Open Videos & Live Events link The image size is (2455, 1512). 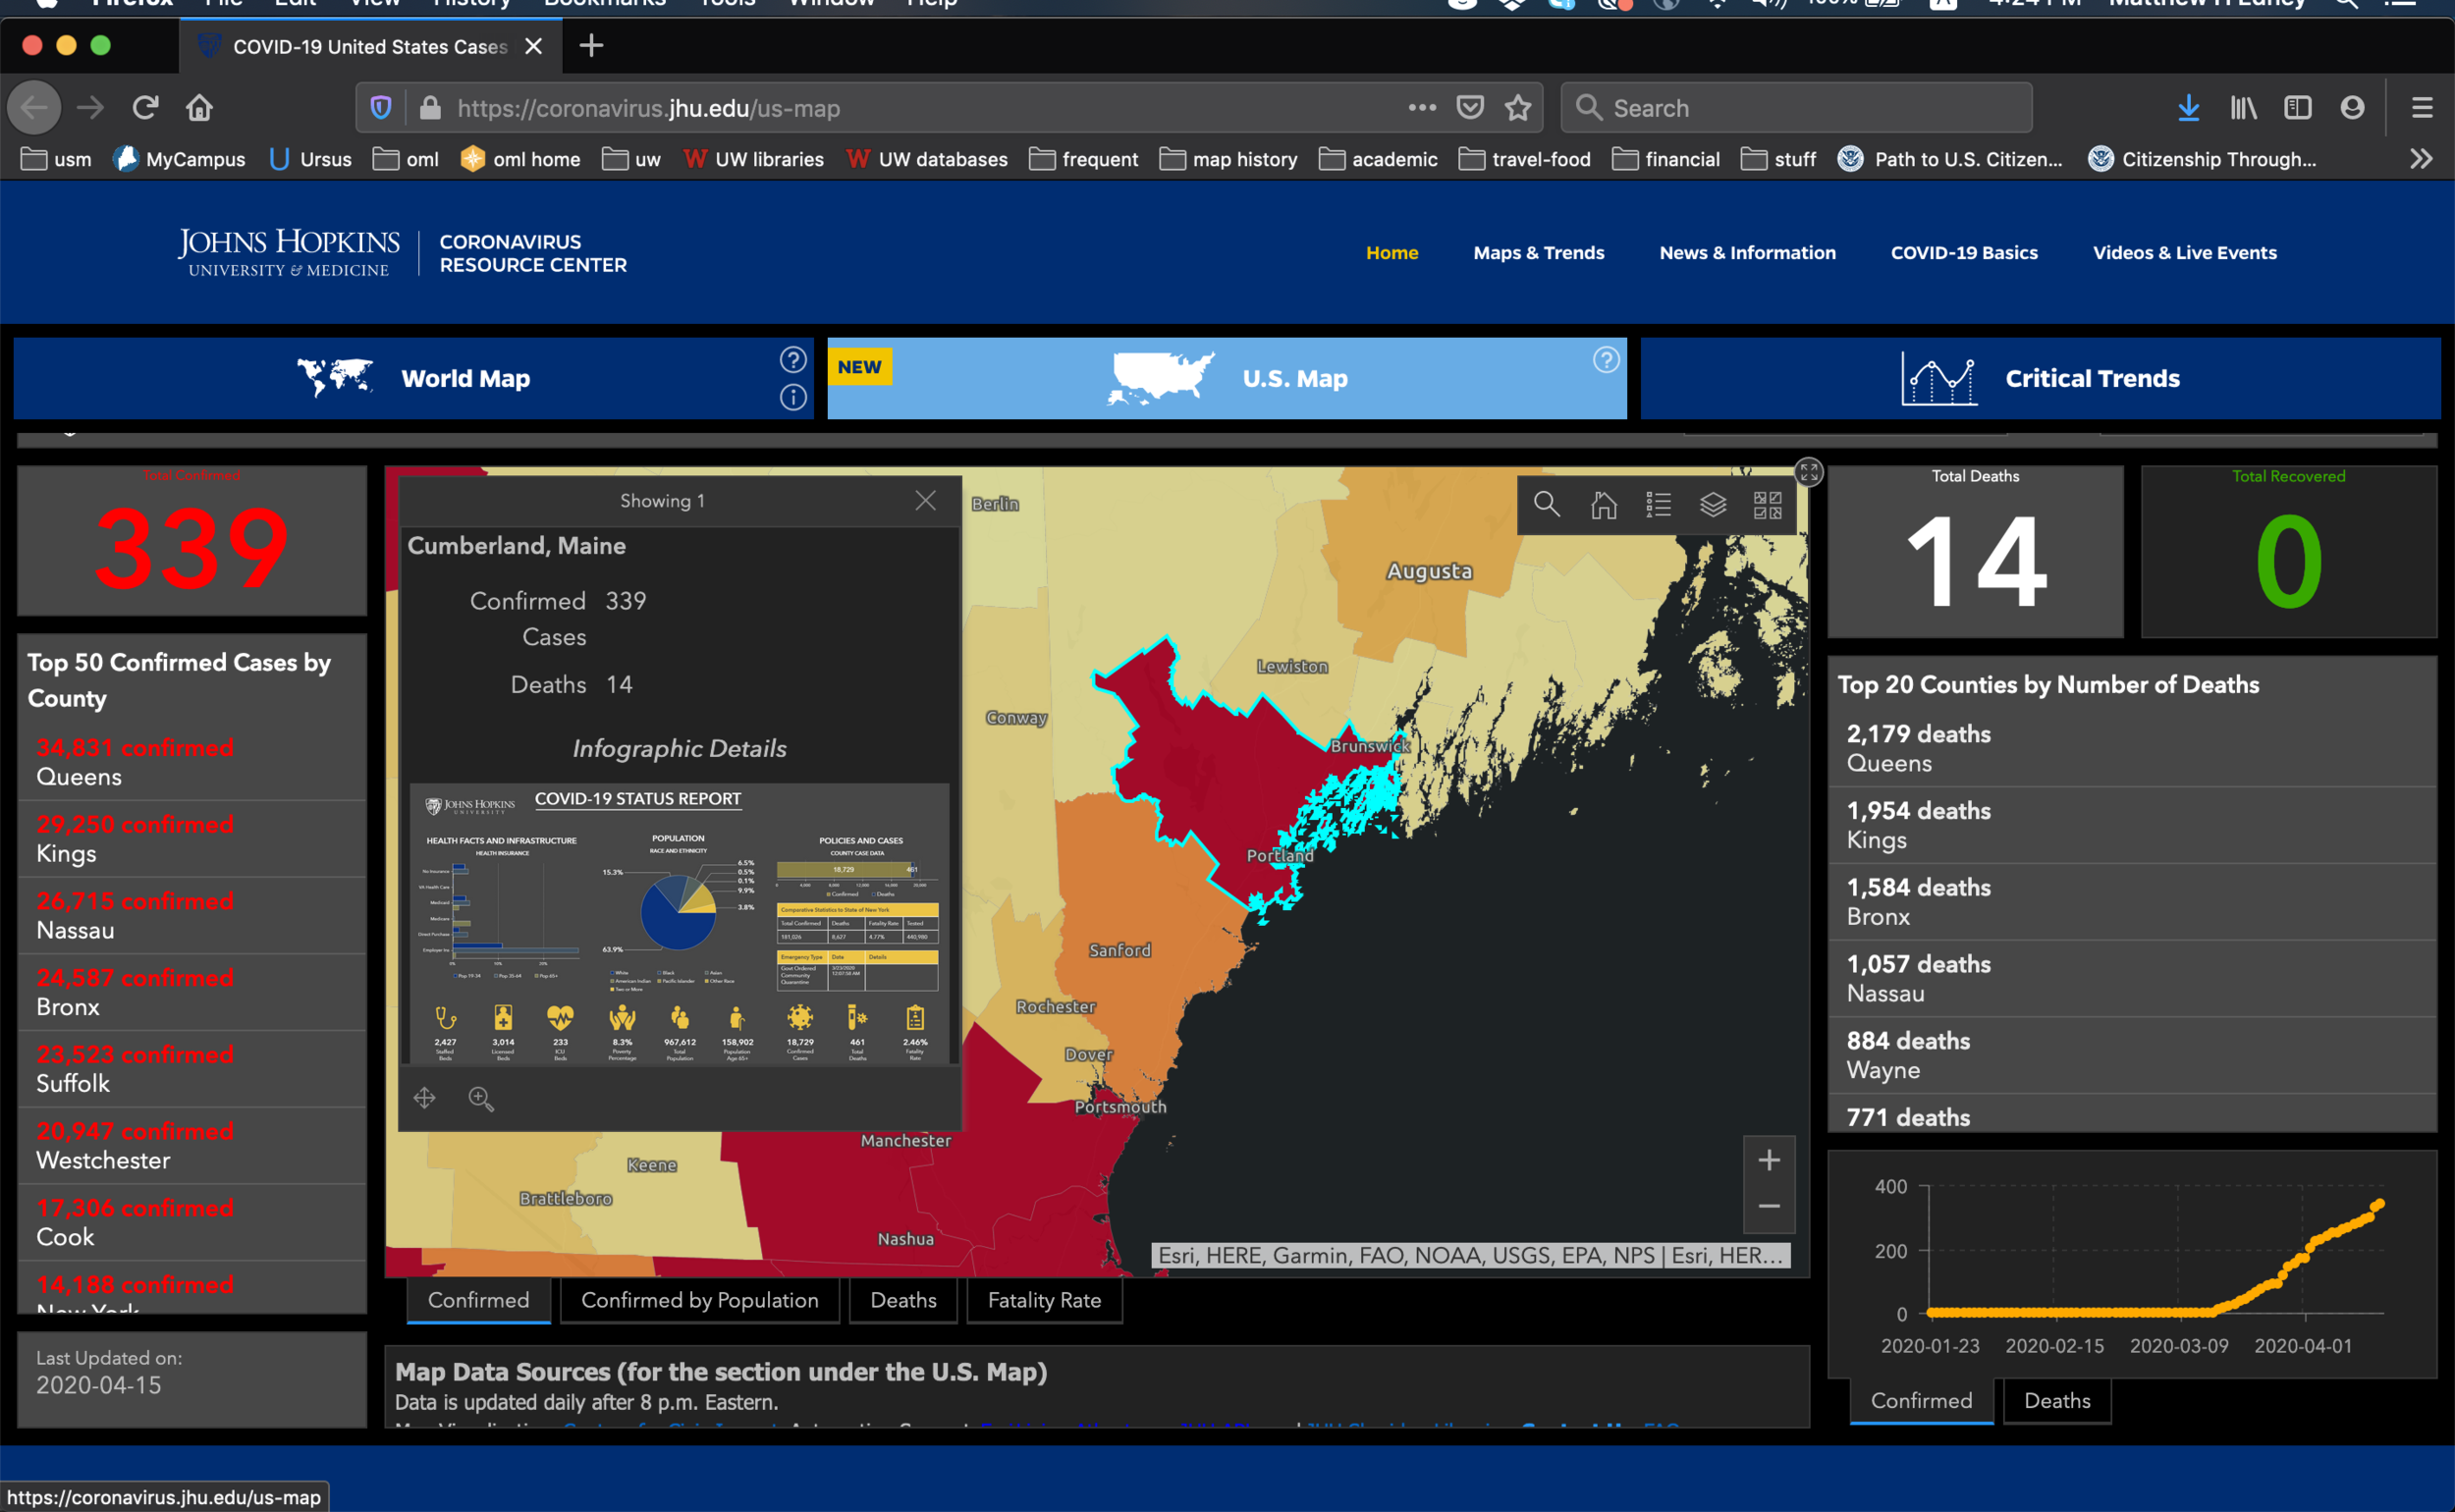pyautogui.click(x=2184, y=253)
